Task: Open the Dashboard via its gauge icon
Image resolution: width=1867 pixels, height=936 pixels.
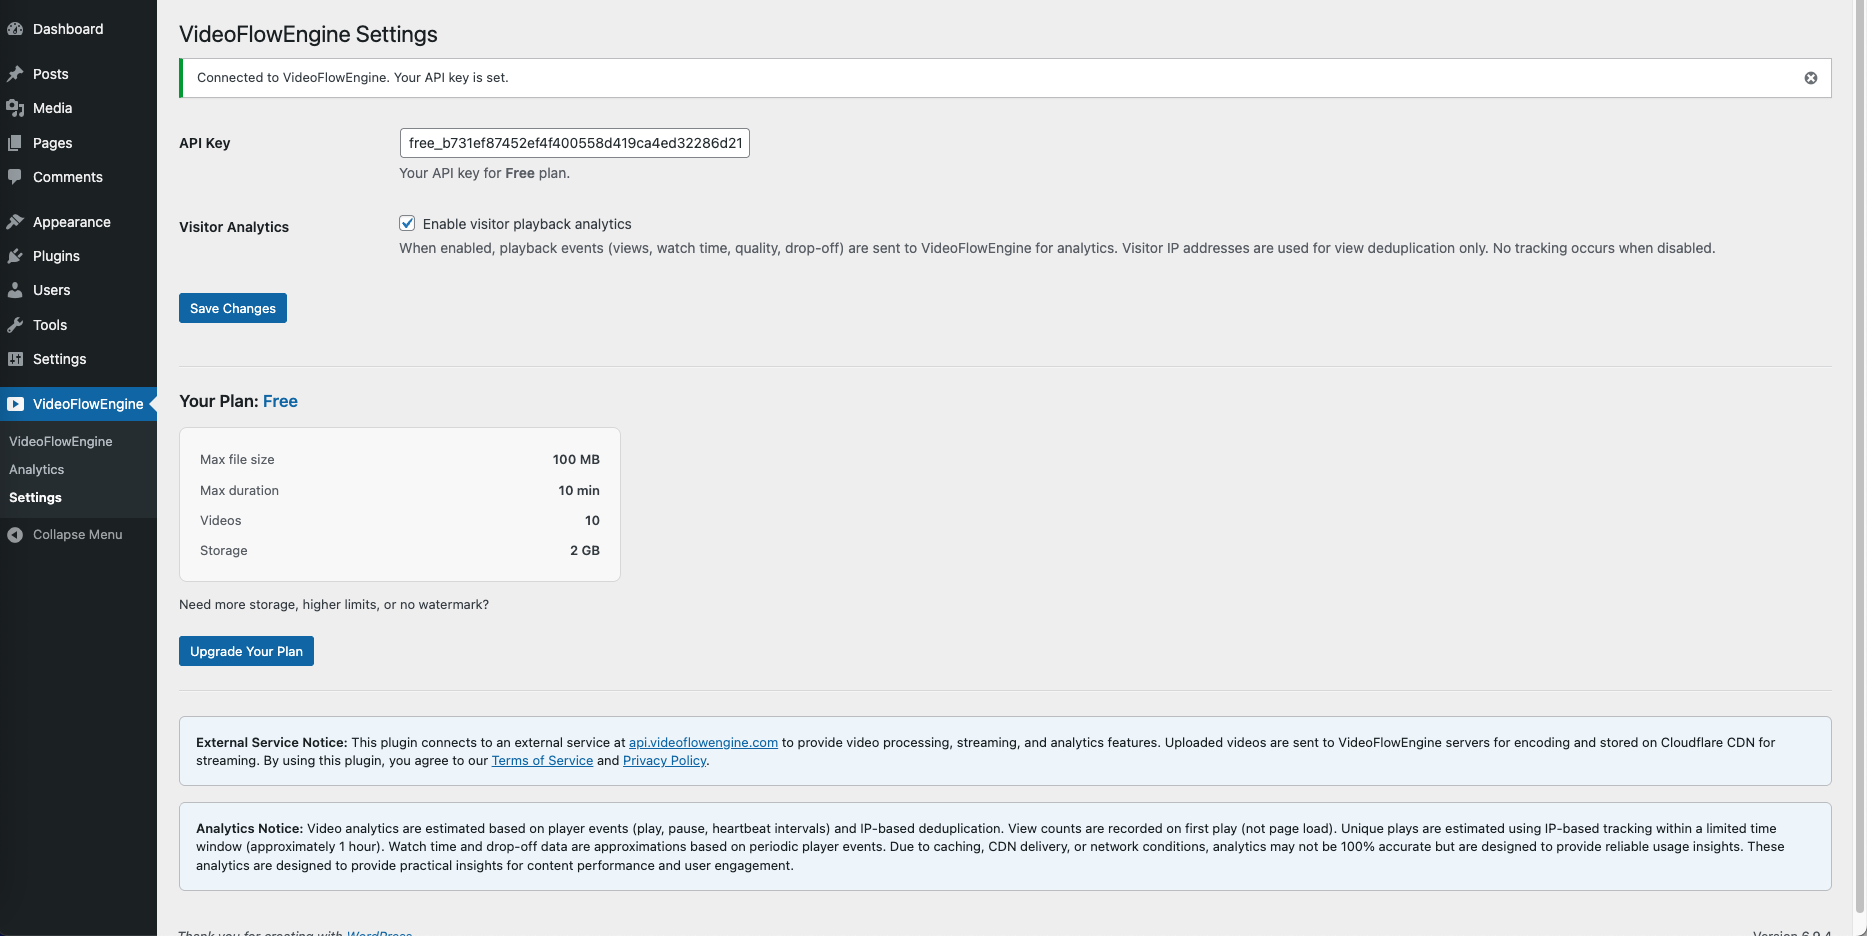Action: [16, 28]
